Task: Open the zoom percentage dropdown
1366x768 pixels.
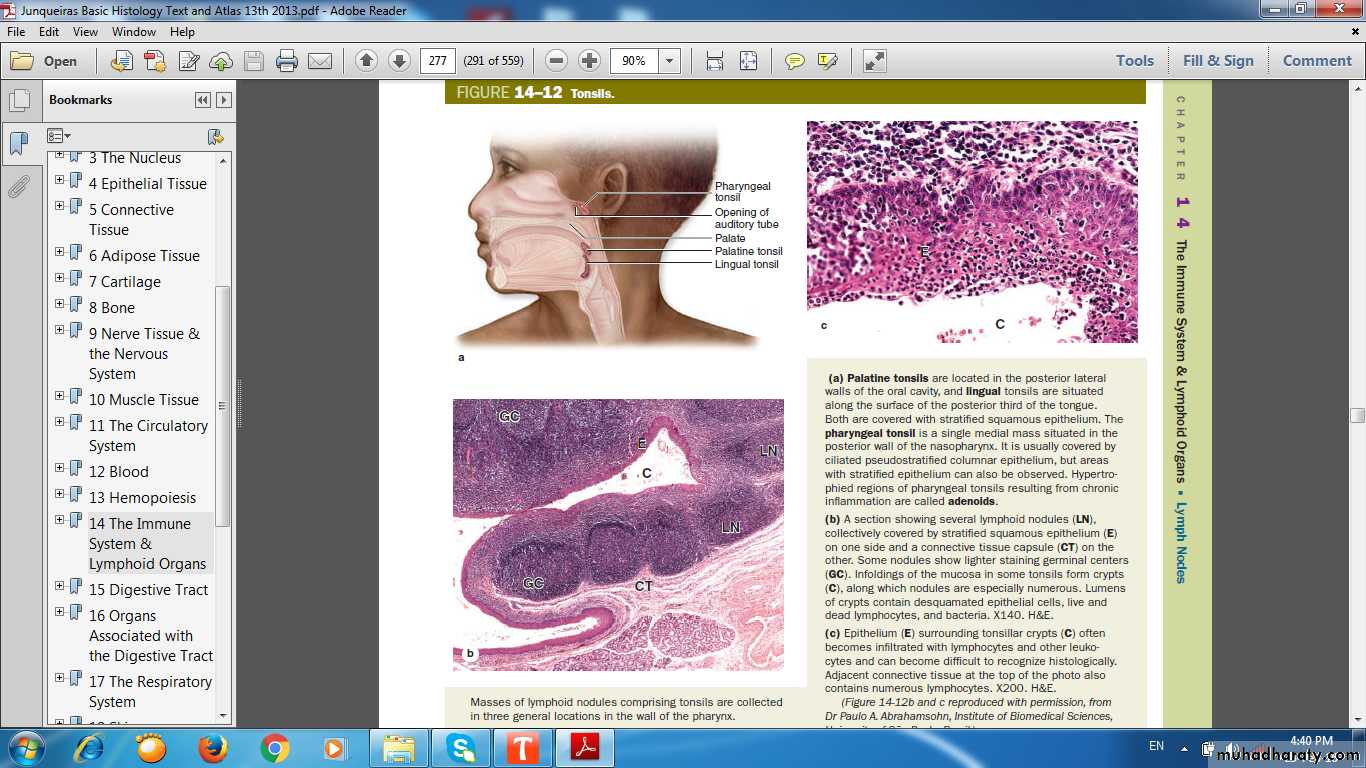Action: pyautogui.click(x=669, y=61)
